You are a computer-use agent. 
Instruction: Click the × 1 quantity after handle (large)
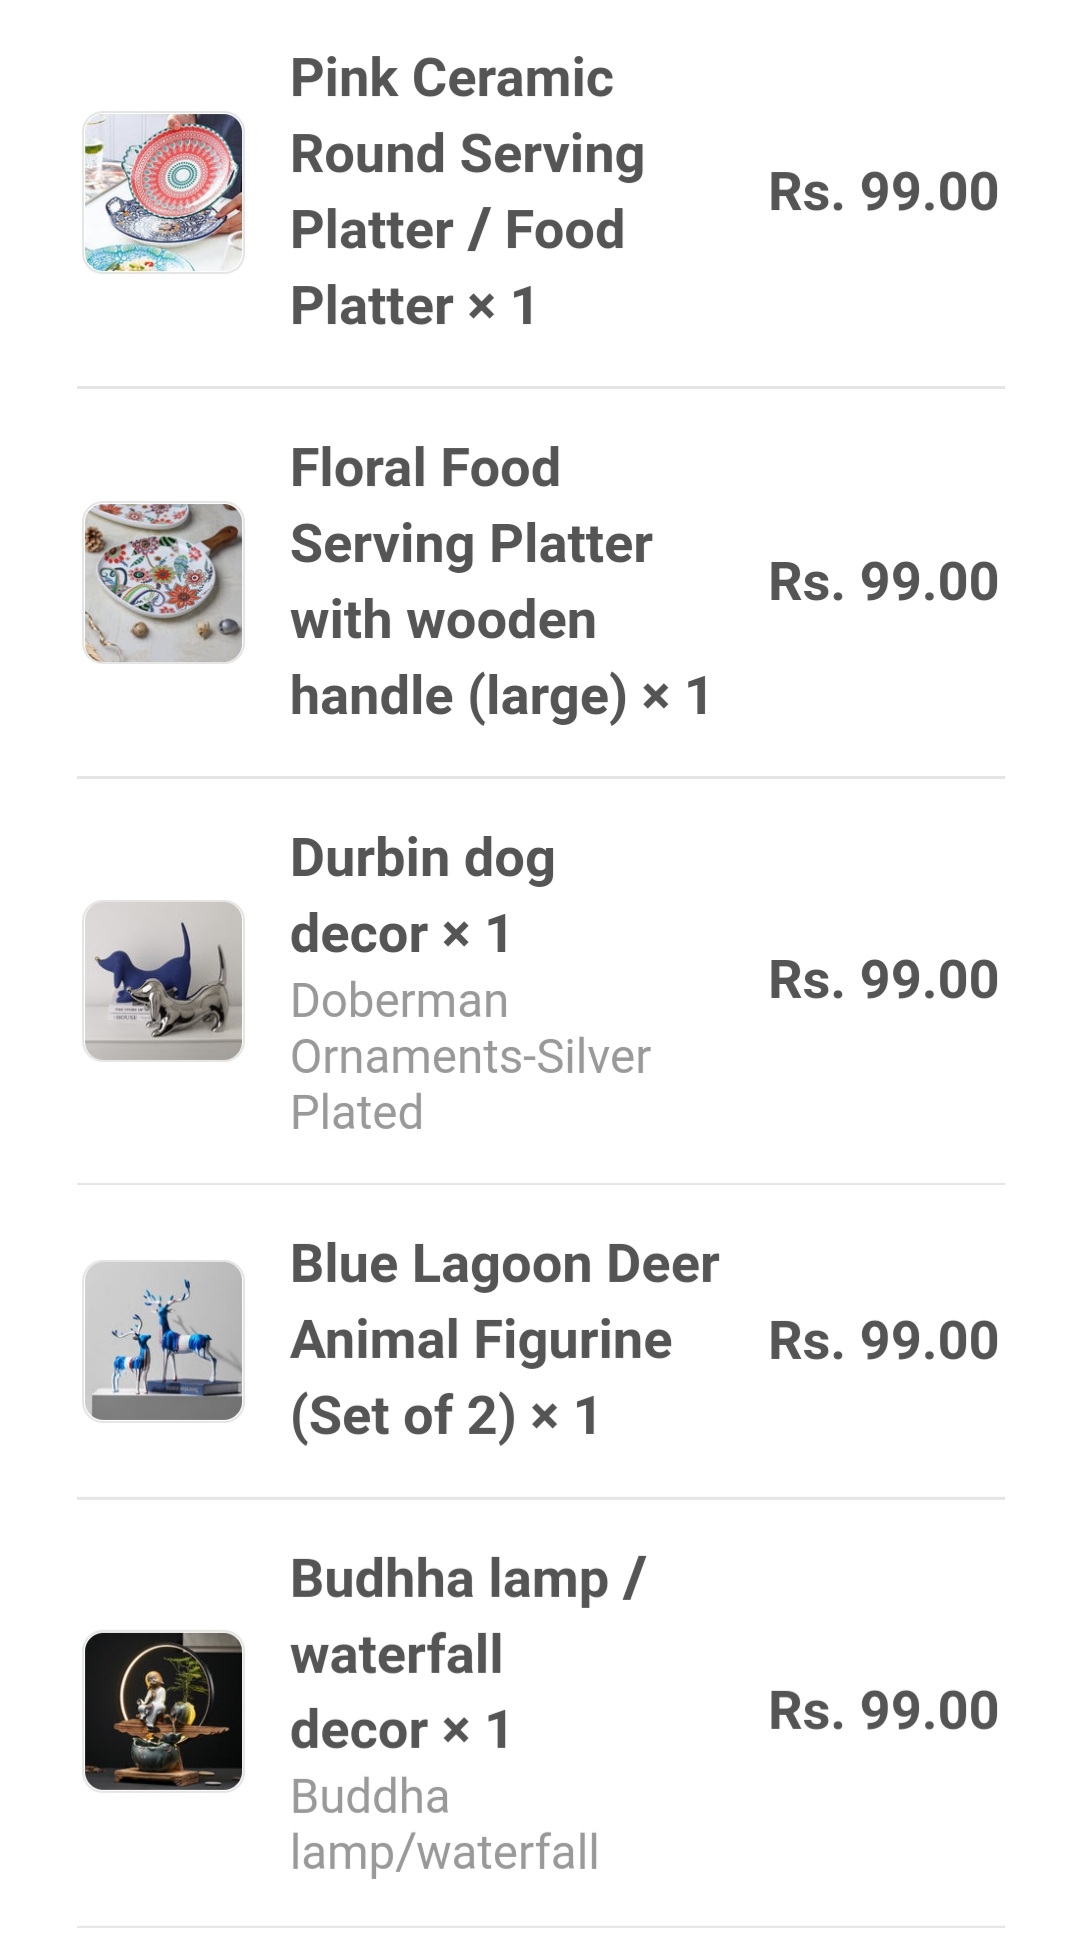[676, 696]
